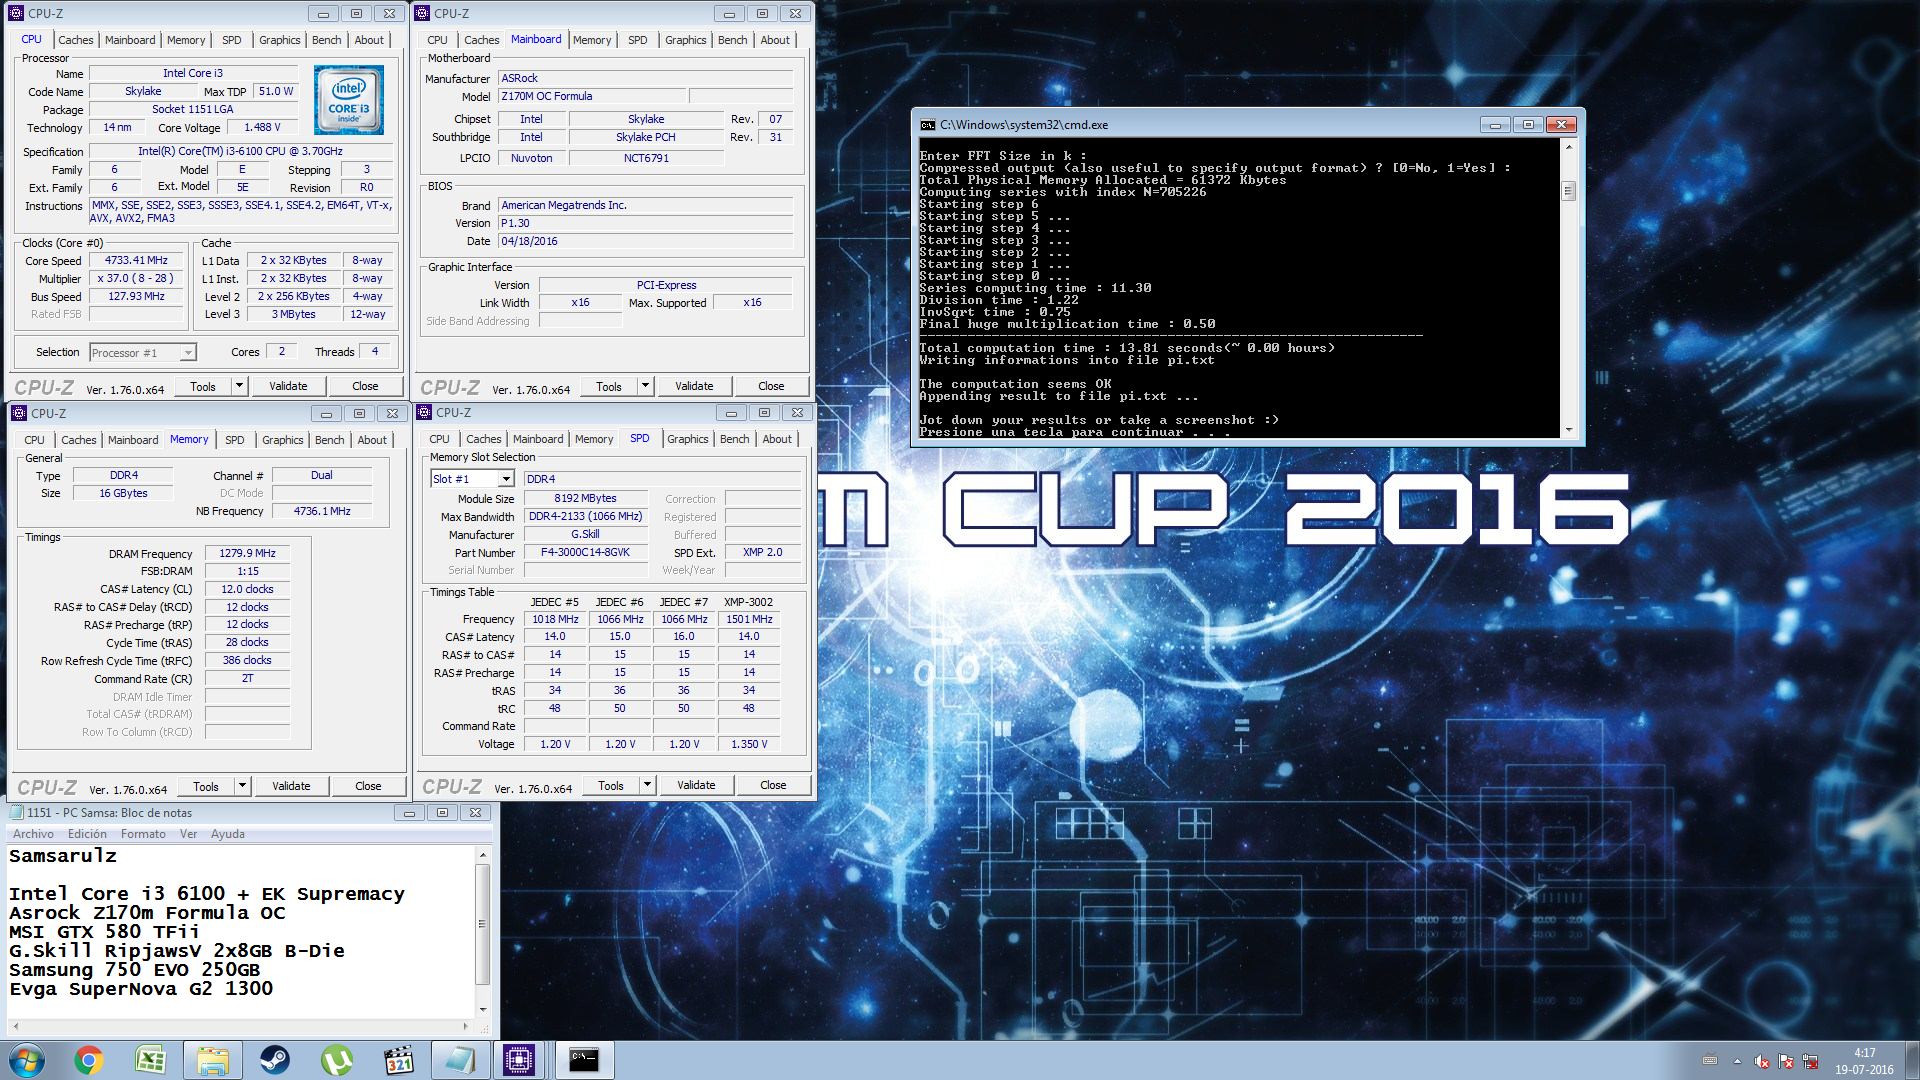Click the title icon of the SPD CPU-Z window
The height and width of the screenshot is (1080, 1920).
click(x=424, y=412)
